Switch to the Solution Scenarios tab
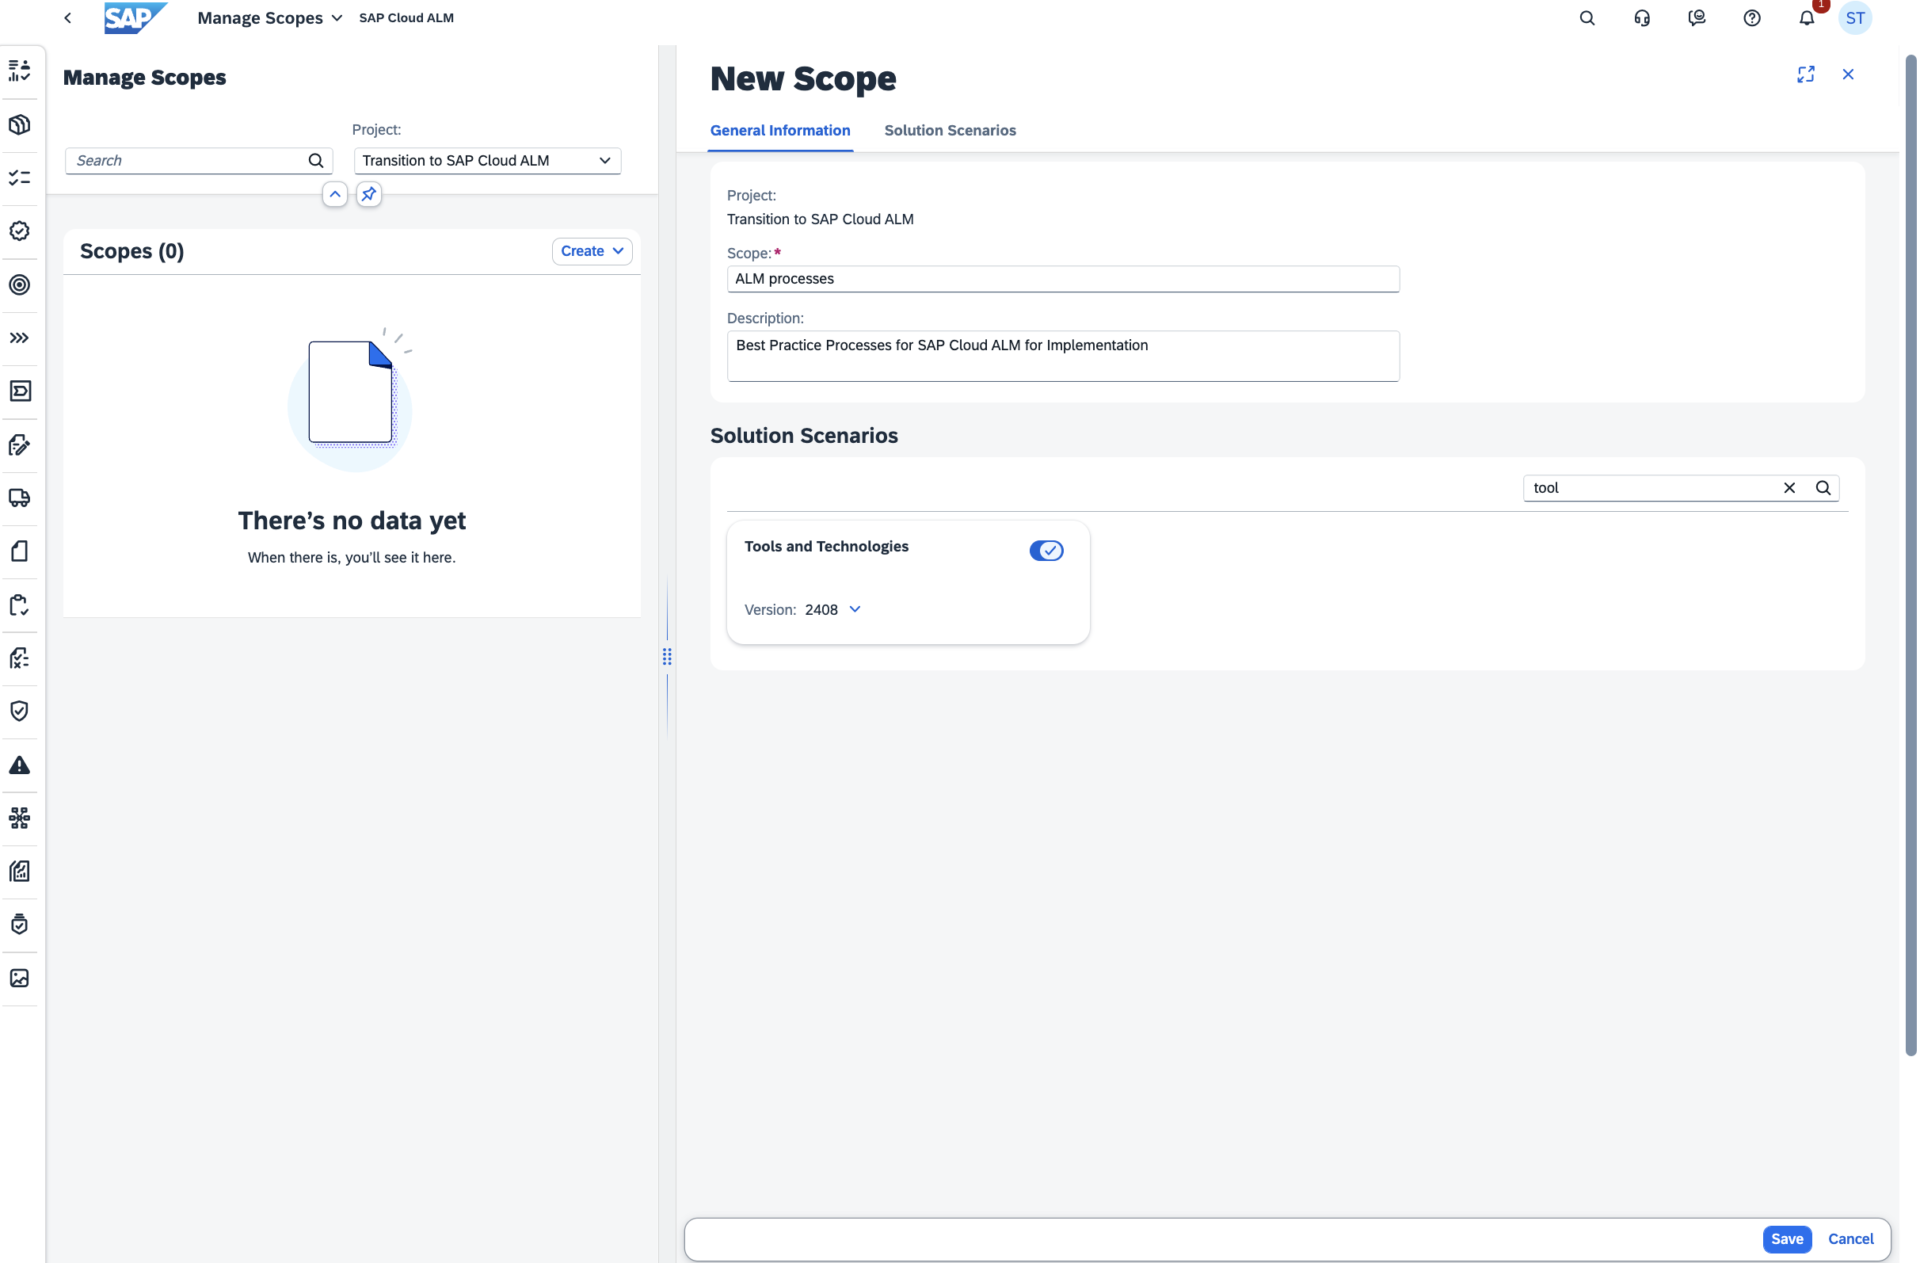The height and width of the screenshot is (1263, 1920). (949, 131)
